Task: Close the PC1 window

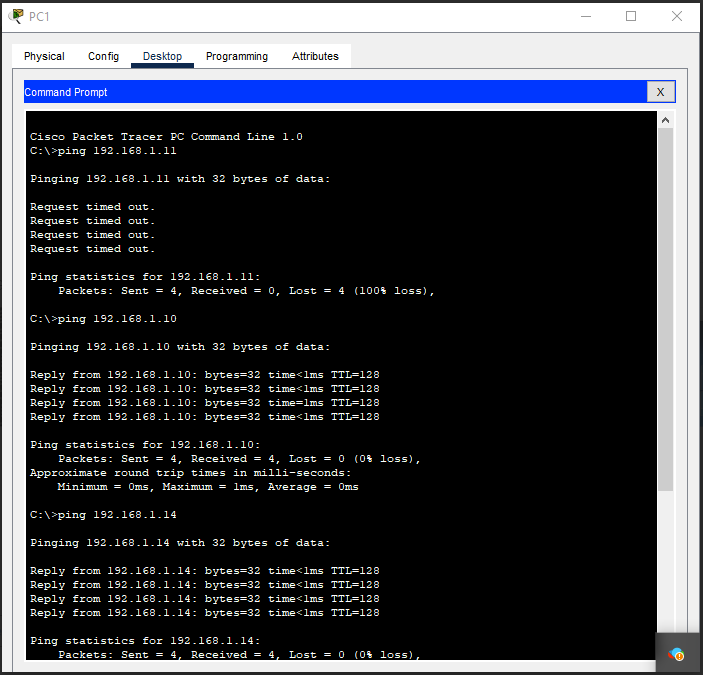Action: pyautogui.click(x=677, y=17)
